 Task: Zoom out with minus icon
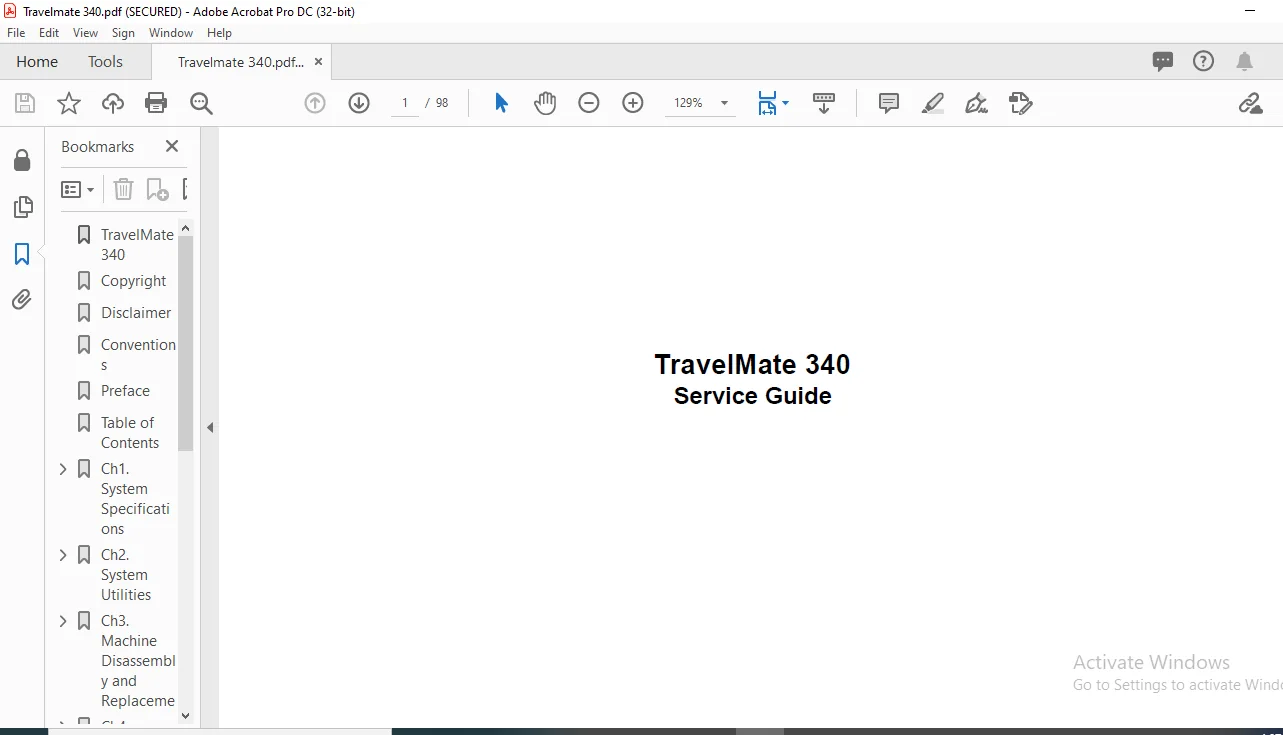point(589,103)
